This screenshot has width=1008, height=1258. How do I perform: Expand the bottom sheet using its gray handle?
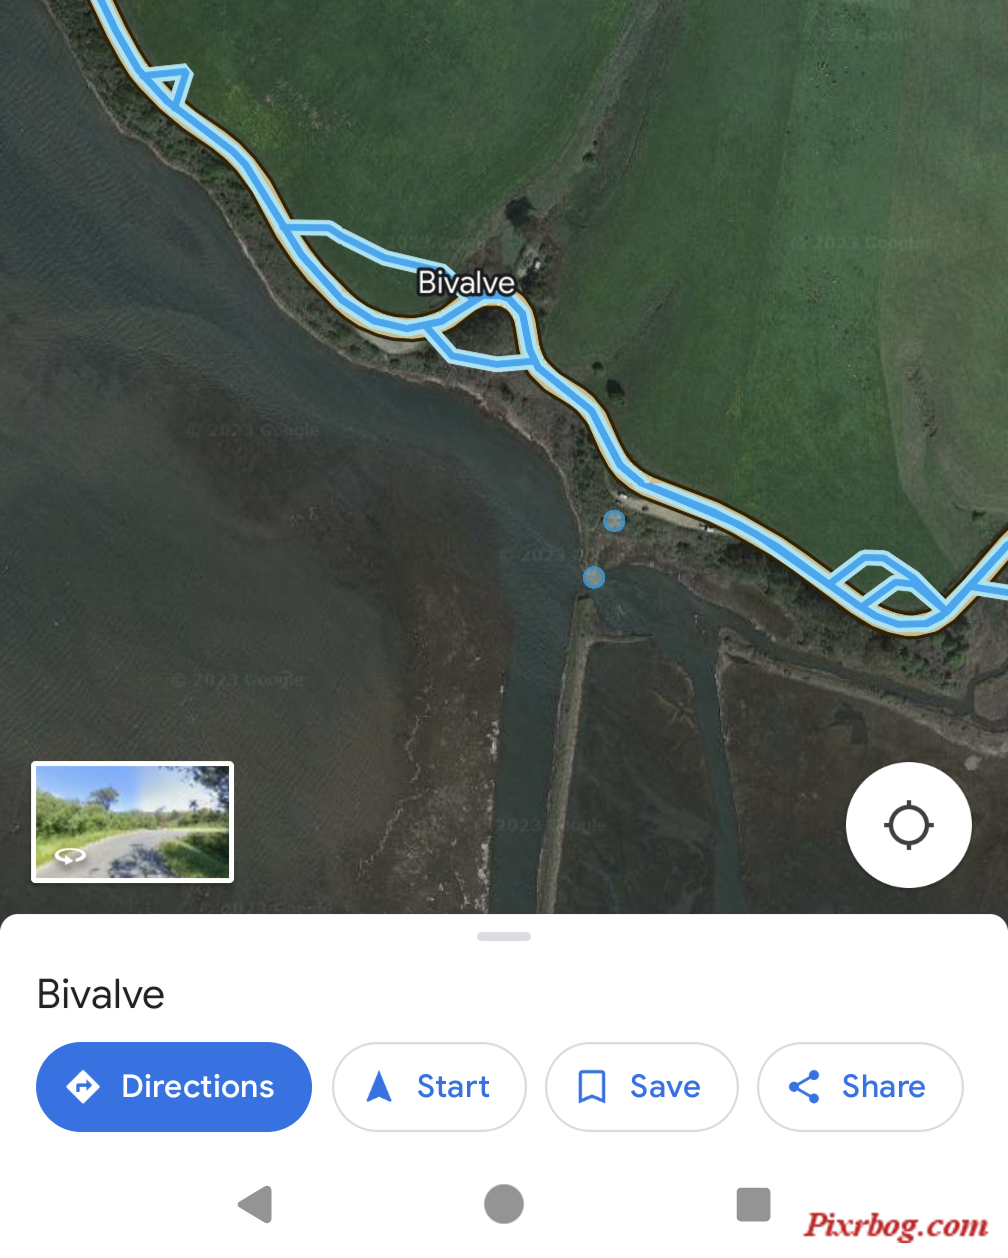[504, 937]
